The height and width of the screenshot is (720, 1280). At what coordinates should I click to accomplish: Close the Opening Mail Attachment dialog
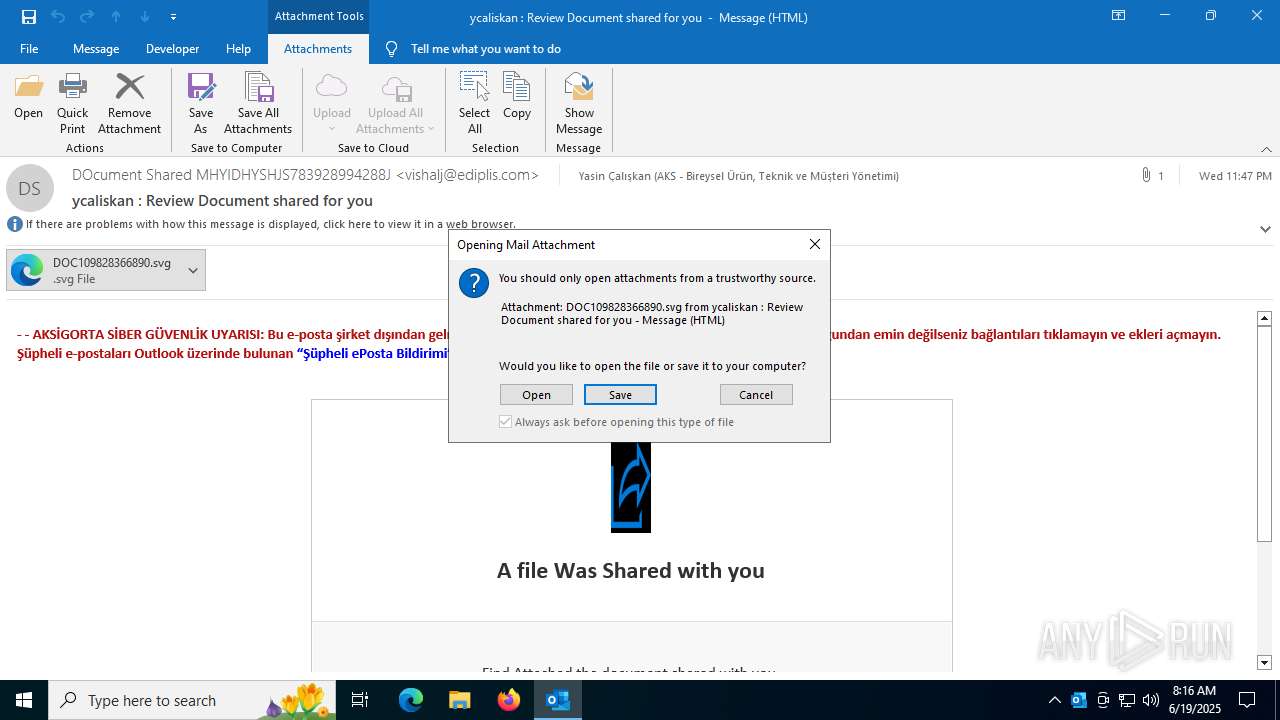click(x=814, y=244)
